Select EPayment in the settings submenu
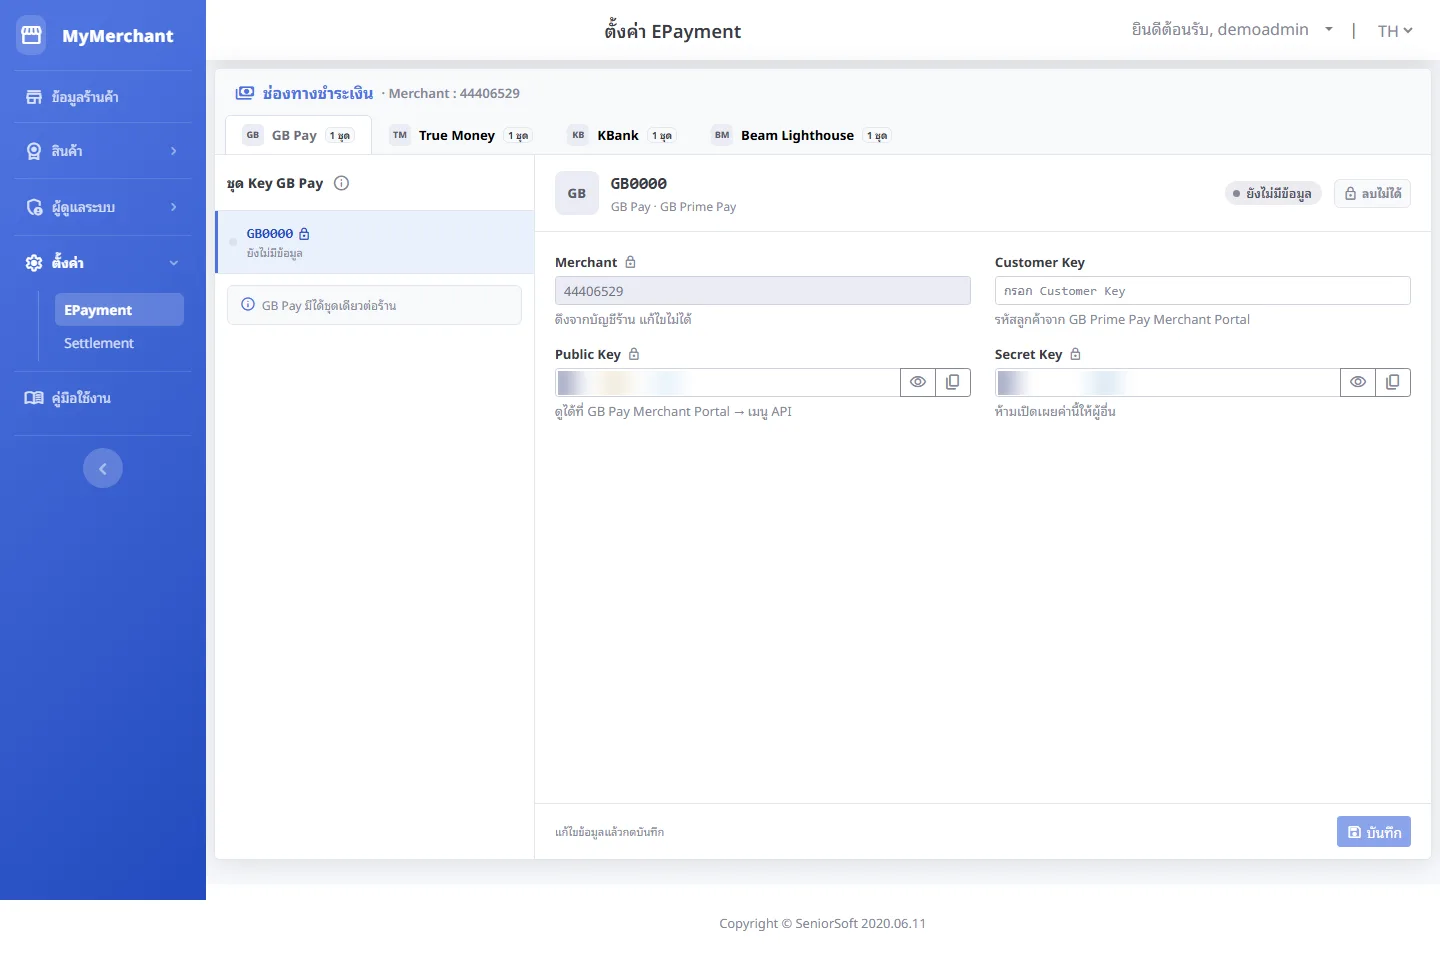This screenshot has height=961, width=1440. click(x=119, y=310)
